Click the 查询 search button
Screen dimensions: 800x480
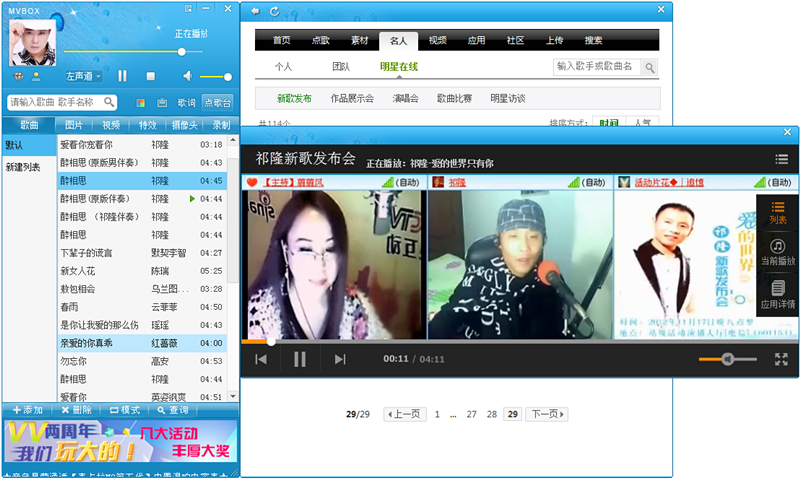173,410
